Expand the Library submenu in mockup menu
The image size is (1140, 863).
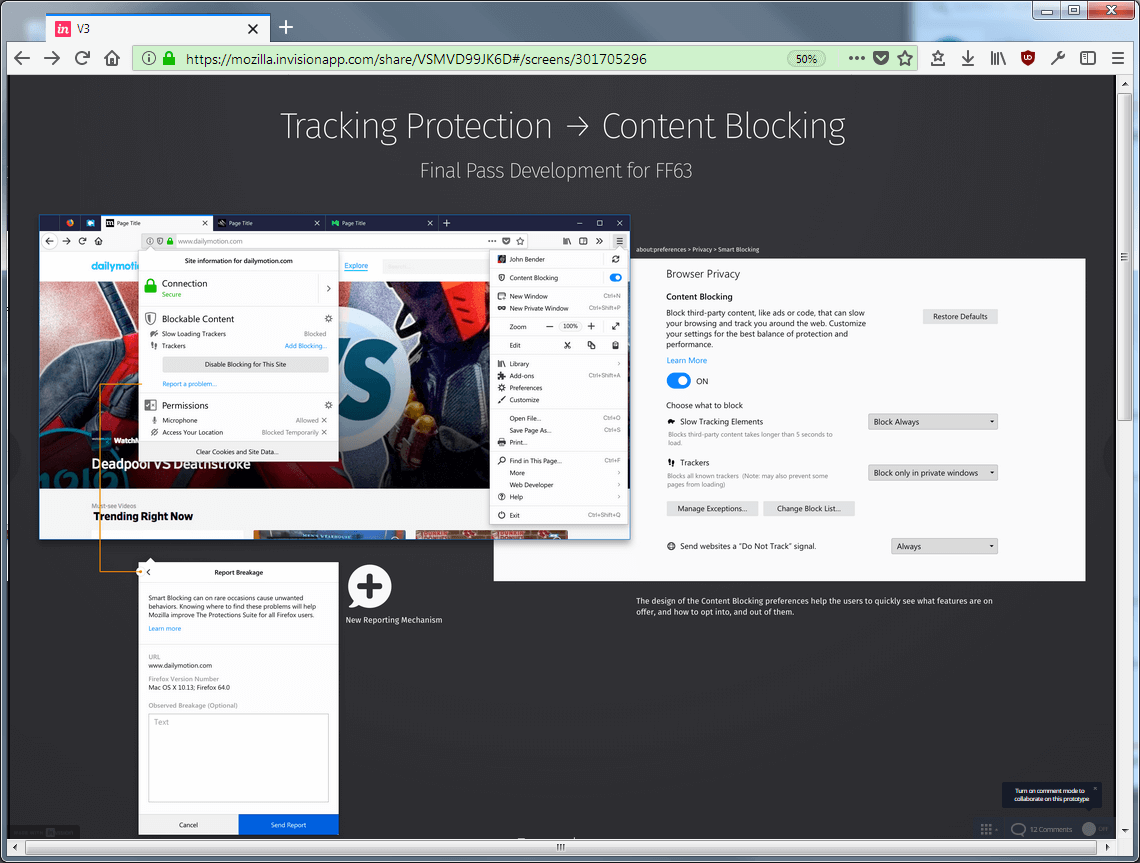click(x=559, y=364)
